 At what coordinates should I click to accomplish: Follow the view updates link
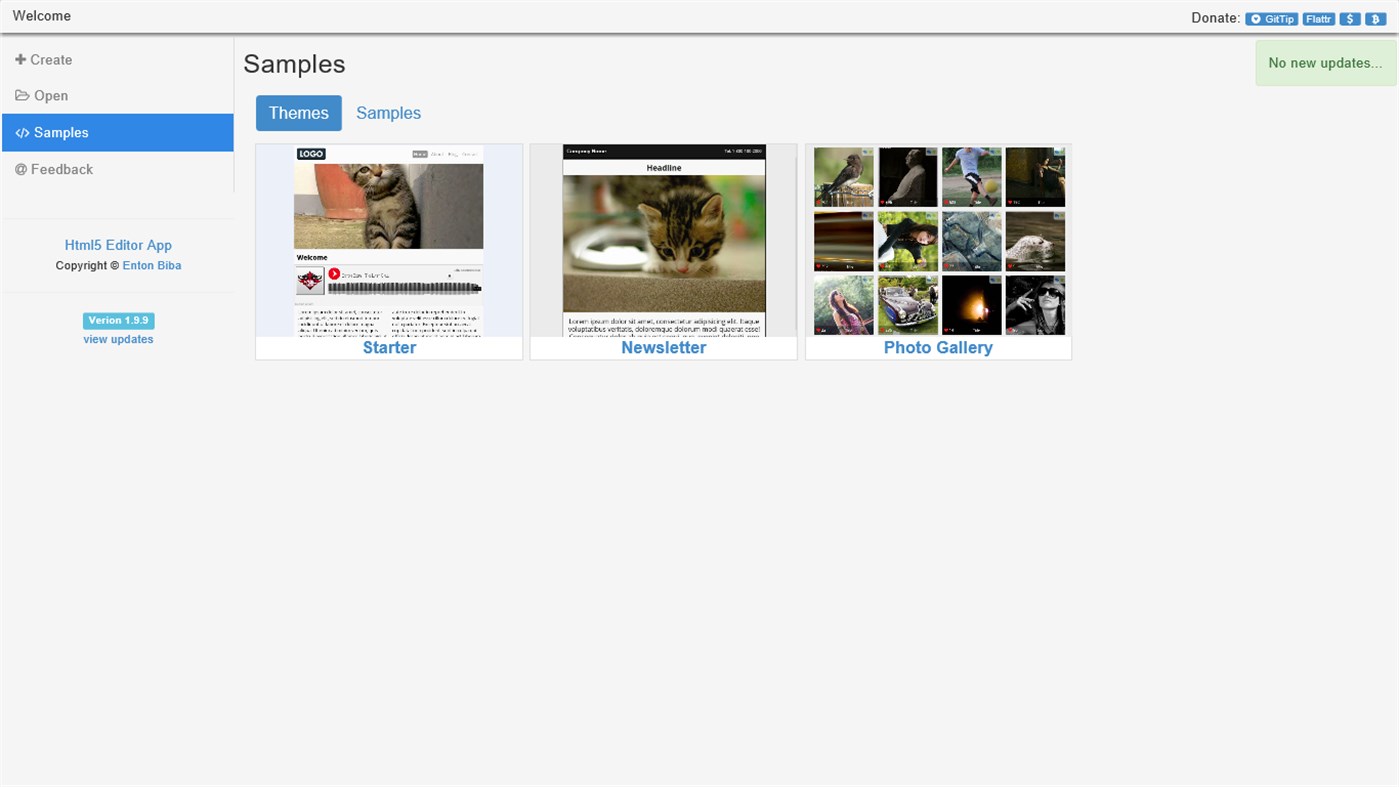118,340
